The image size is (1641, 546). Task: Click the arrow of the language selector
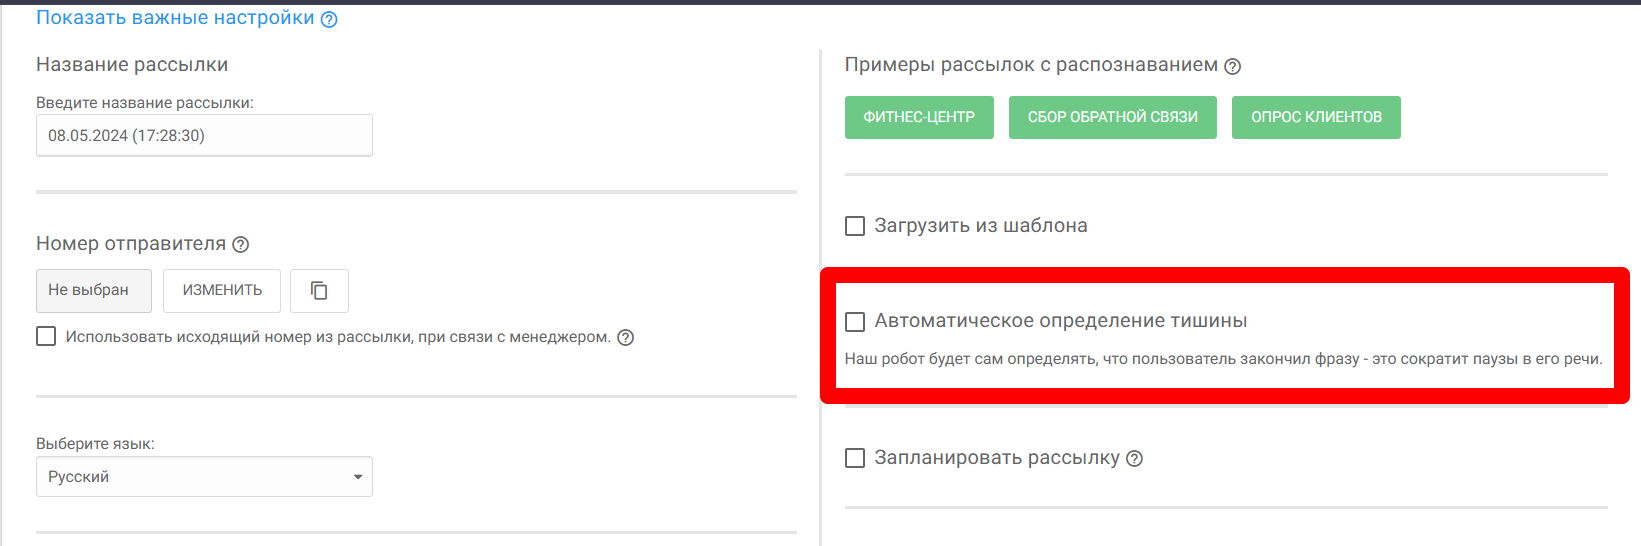point(358,477)
